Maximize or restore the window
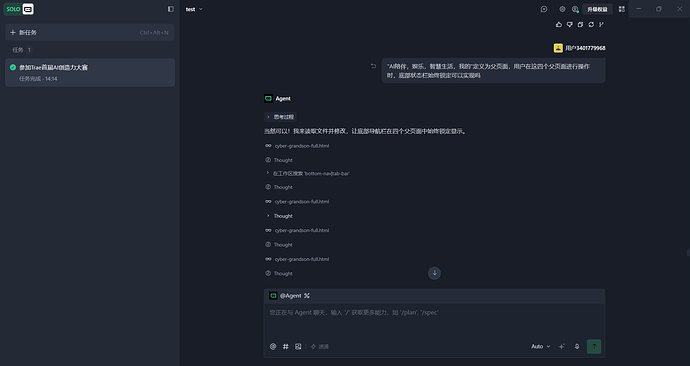The height and width of the screenshot is (366, 690). [x=659, y=9]
